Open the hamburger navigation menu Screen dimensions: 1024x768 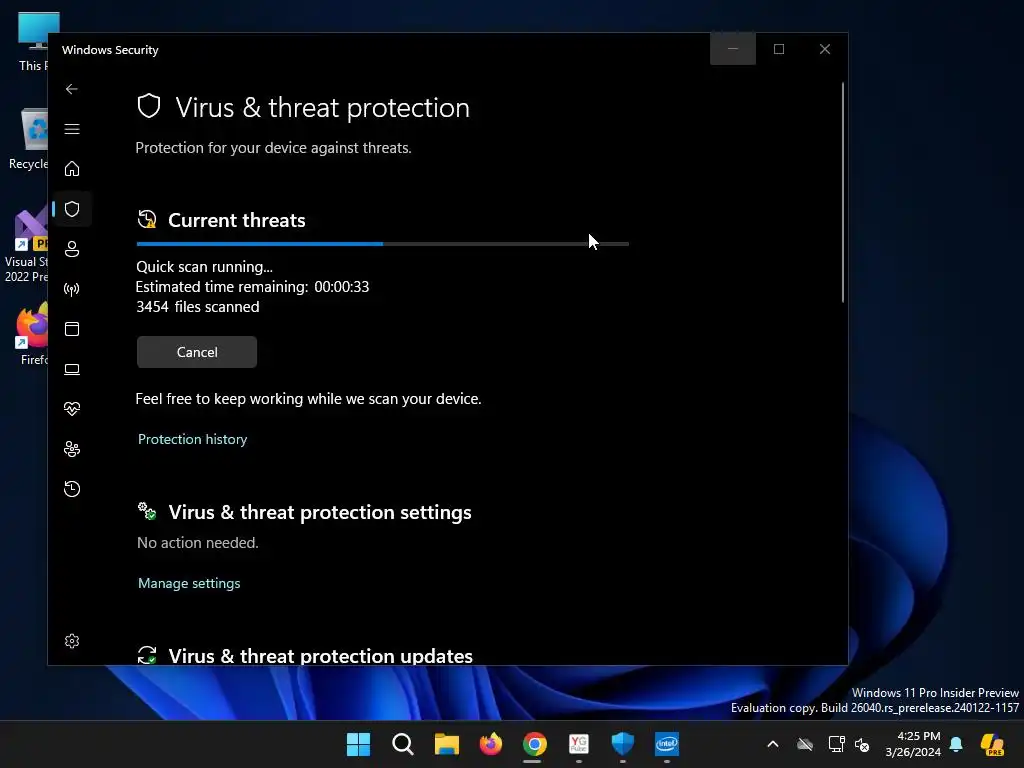tap(72, 129)
